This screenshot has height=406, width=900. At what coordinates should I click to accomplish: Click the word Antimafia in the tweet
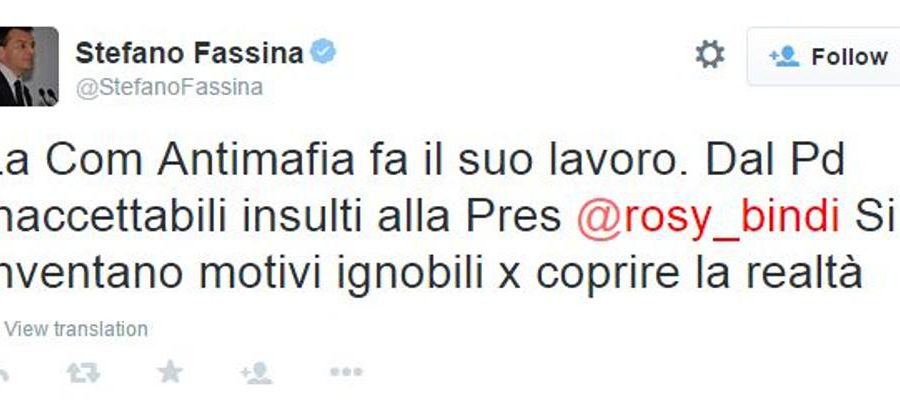coord(256,161)
